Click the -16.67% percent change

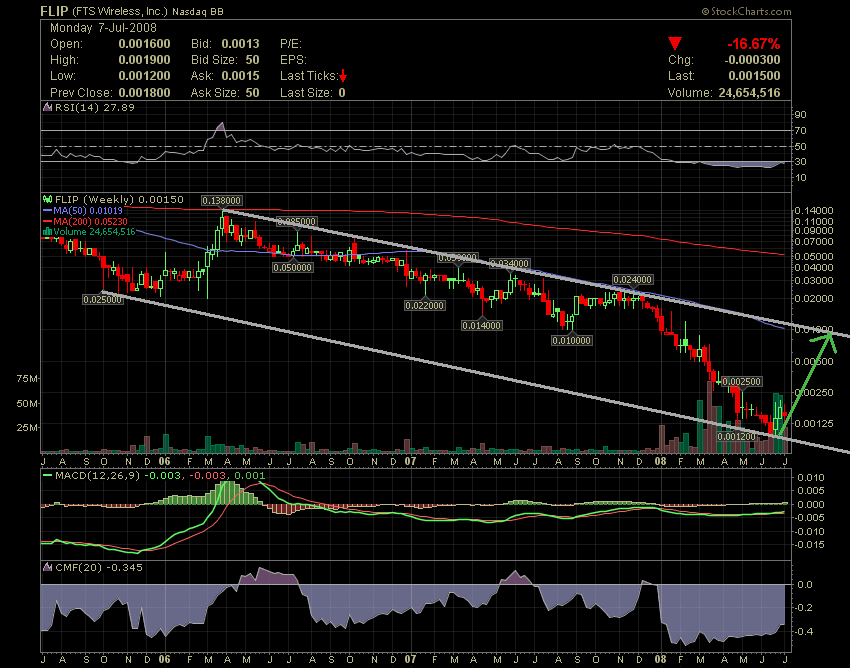click(754, 44)
